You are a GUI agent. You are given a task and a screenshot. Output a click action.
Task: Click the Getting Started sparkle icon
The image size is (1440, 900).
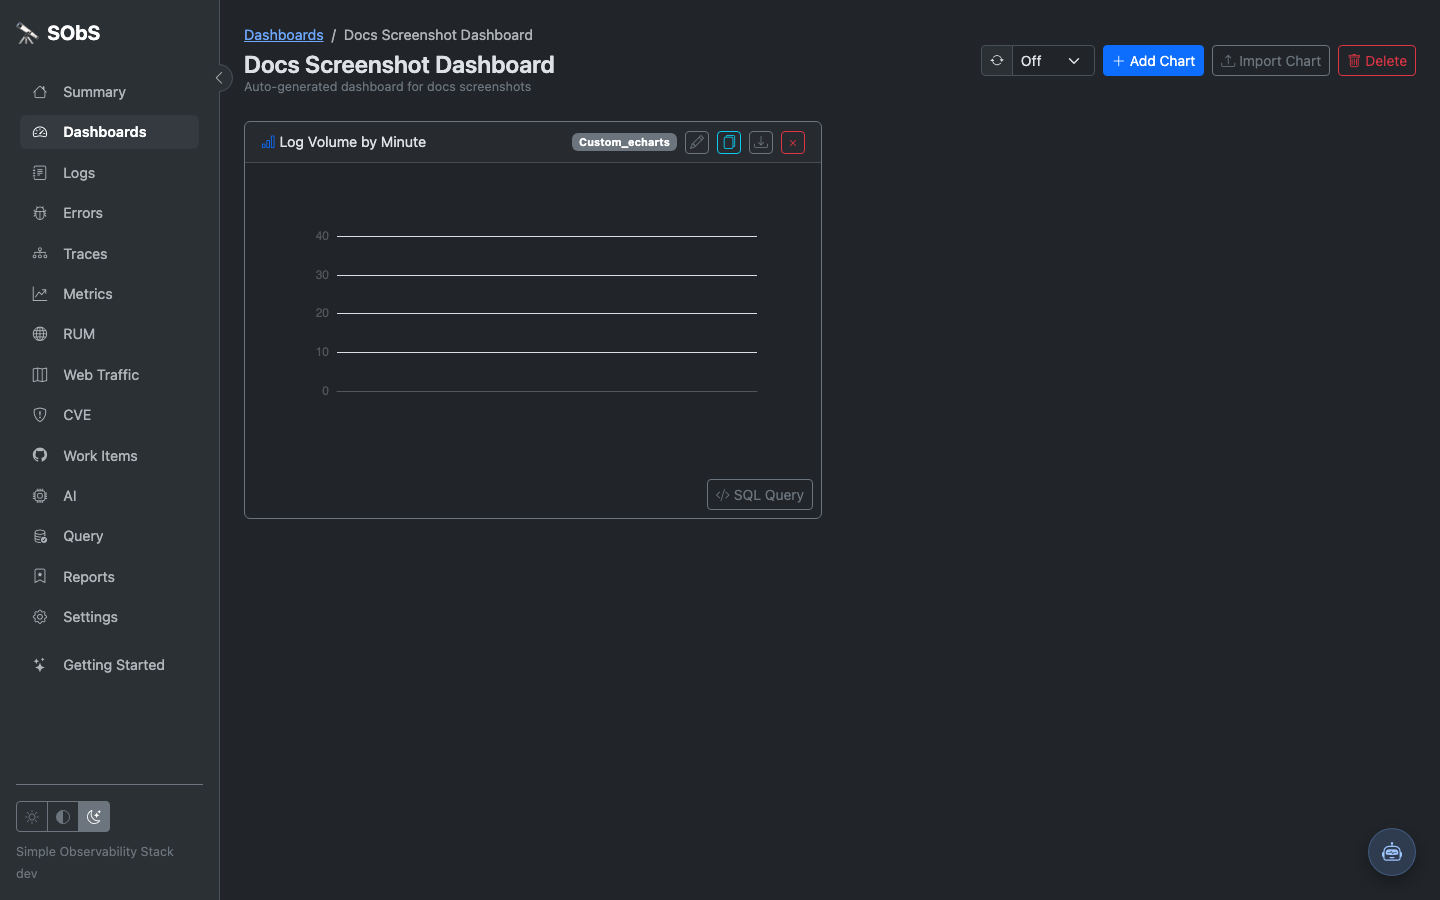tap(40, 665)
